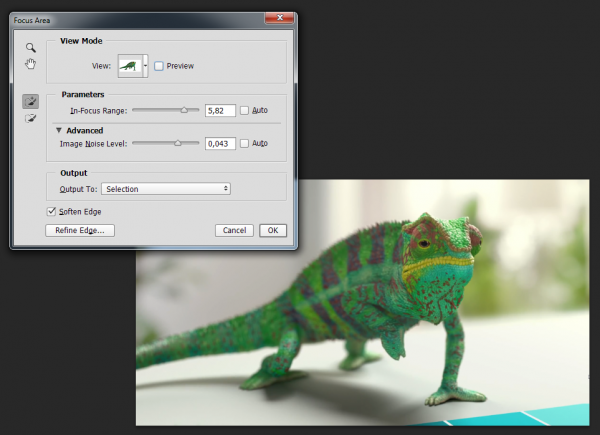600x435 pixels.
Task: Click the Image Noise Level value field
Action: (219, 144)
